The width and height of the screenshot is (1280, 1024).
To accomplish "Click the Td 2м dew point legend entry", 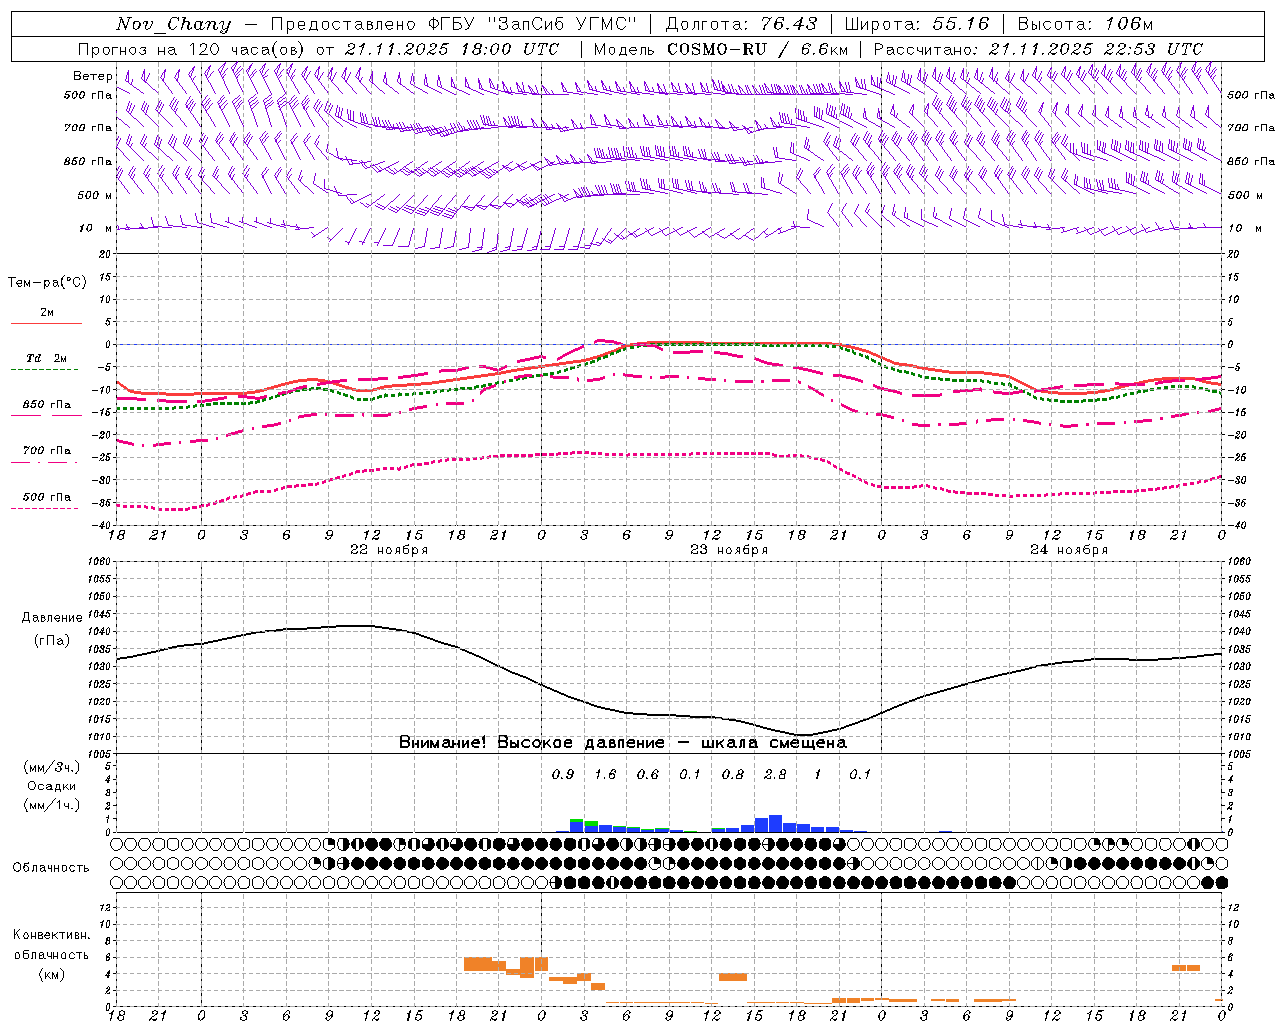I will [x=47, y=358].
